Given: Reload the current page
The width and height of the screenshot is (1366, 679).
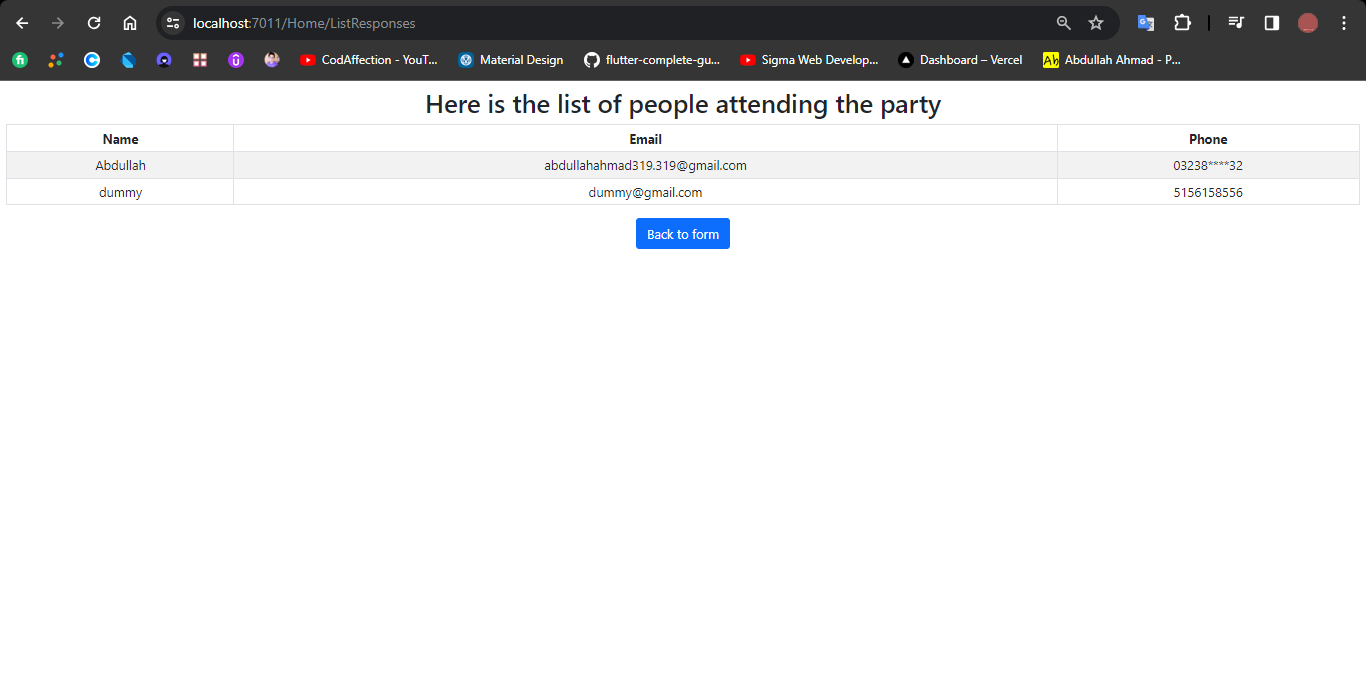Looking at the screenshot, I should pyautogui.click(x=94, y=23).
